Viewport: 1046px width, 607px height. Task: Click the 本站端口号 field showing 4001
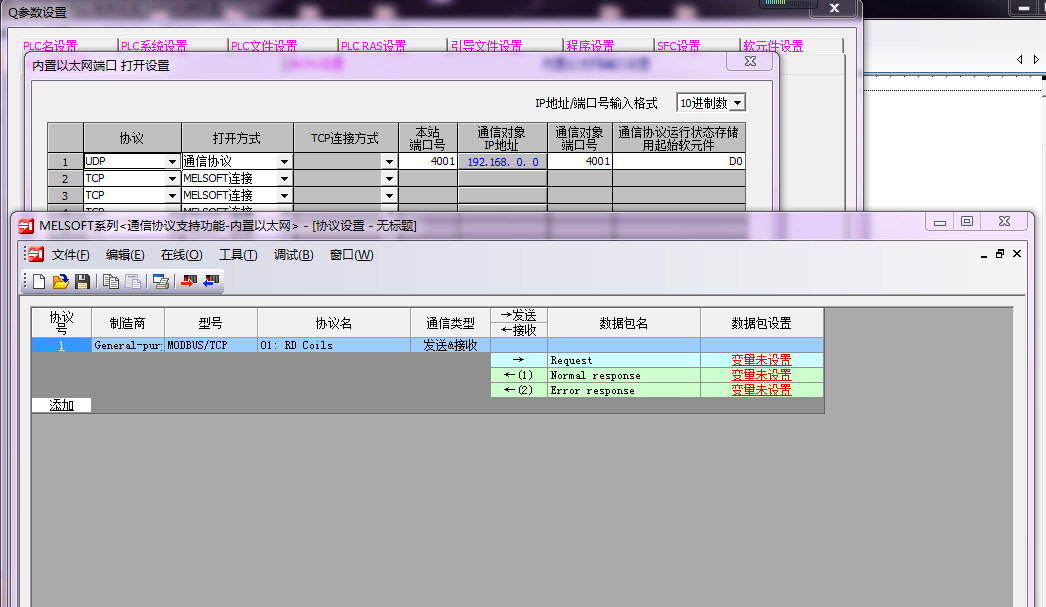coord(428,161)
